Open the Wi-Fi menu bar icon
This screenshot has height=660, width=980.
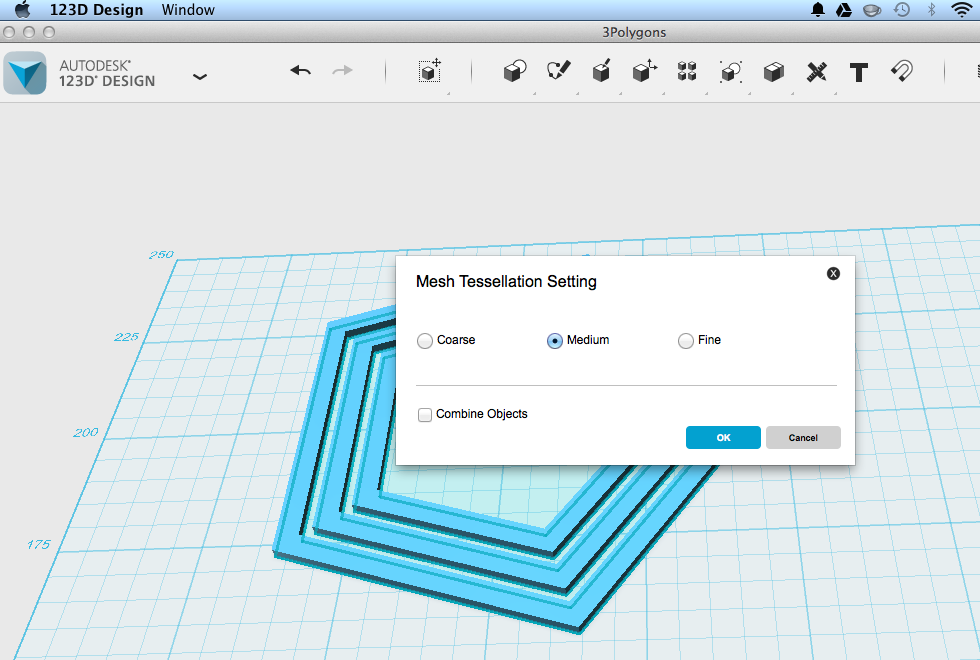point(961,9)
